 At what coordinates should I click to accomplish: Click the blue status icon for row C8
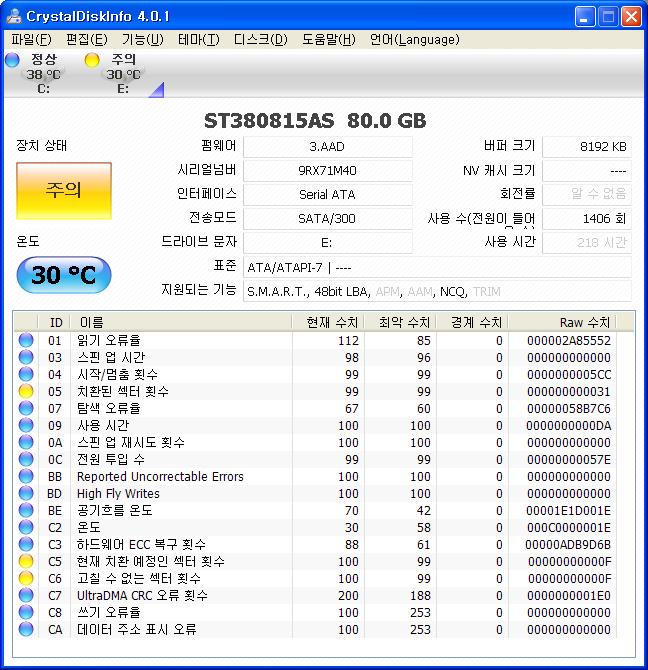(x=26, y=612)
